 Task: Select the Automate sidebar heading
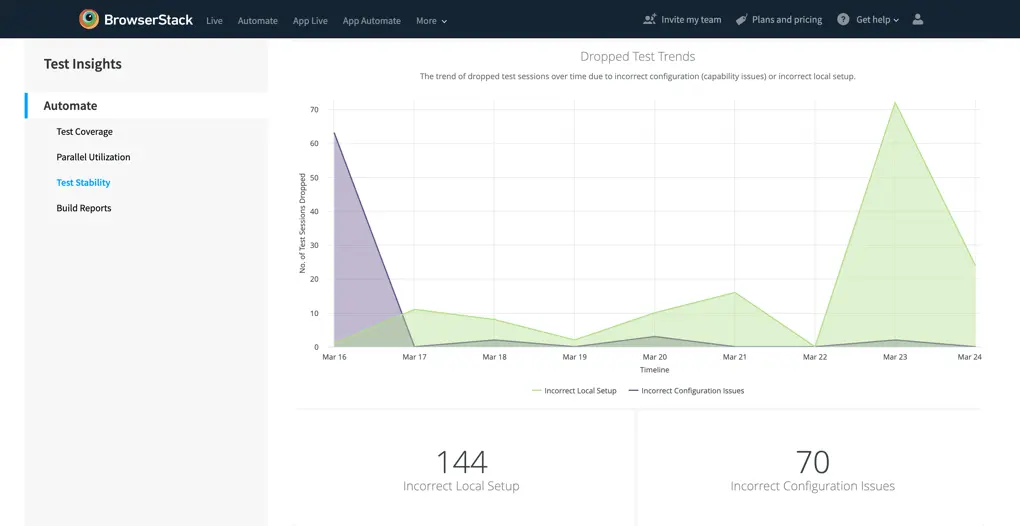[x=70, y=106]
